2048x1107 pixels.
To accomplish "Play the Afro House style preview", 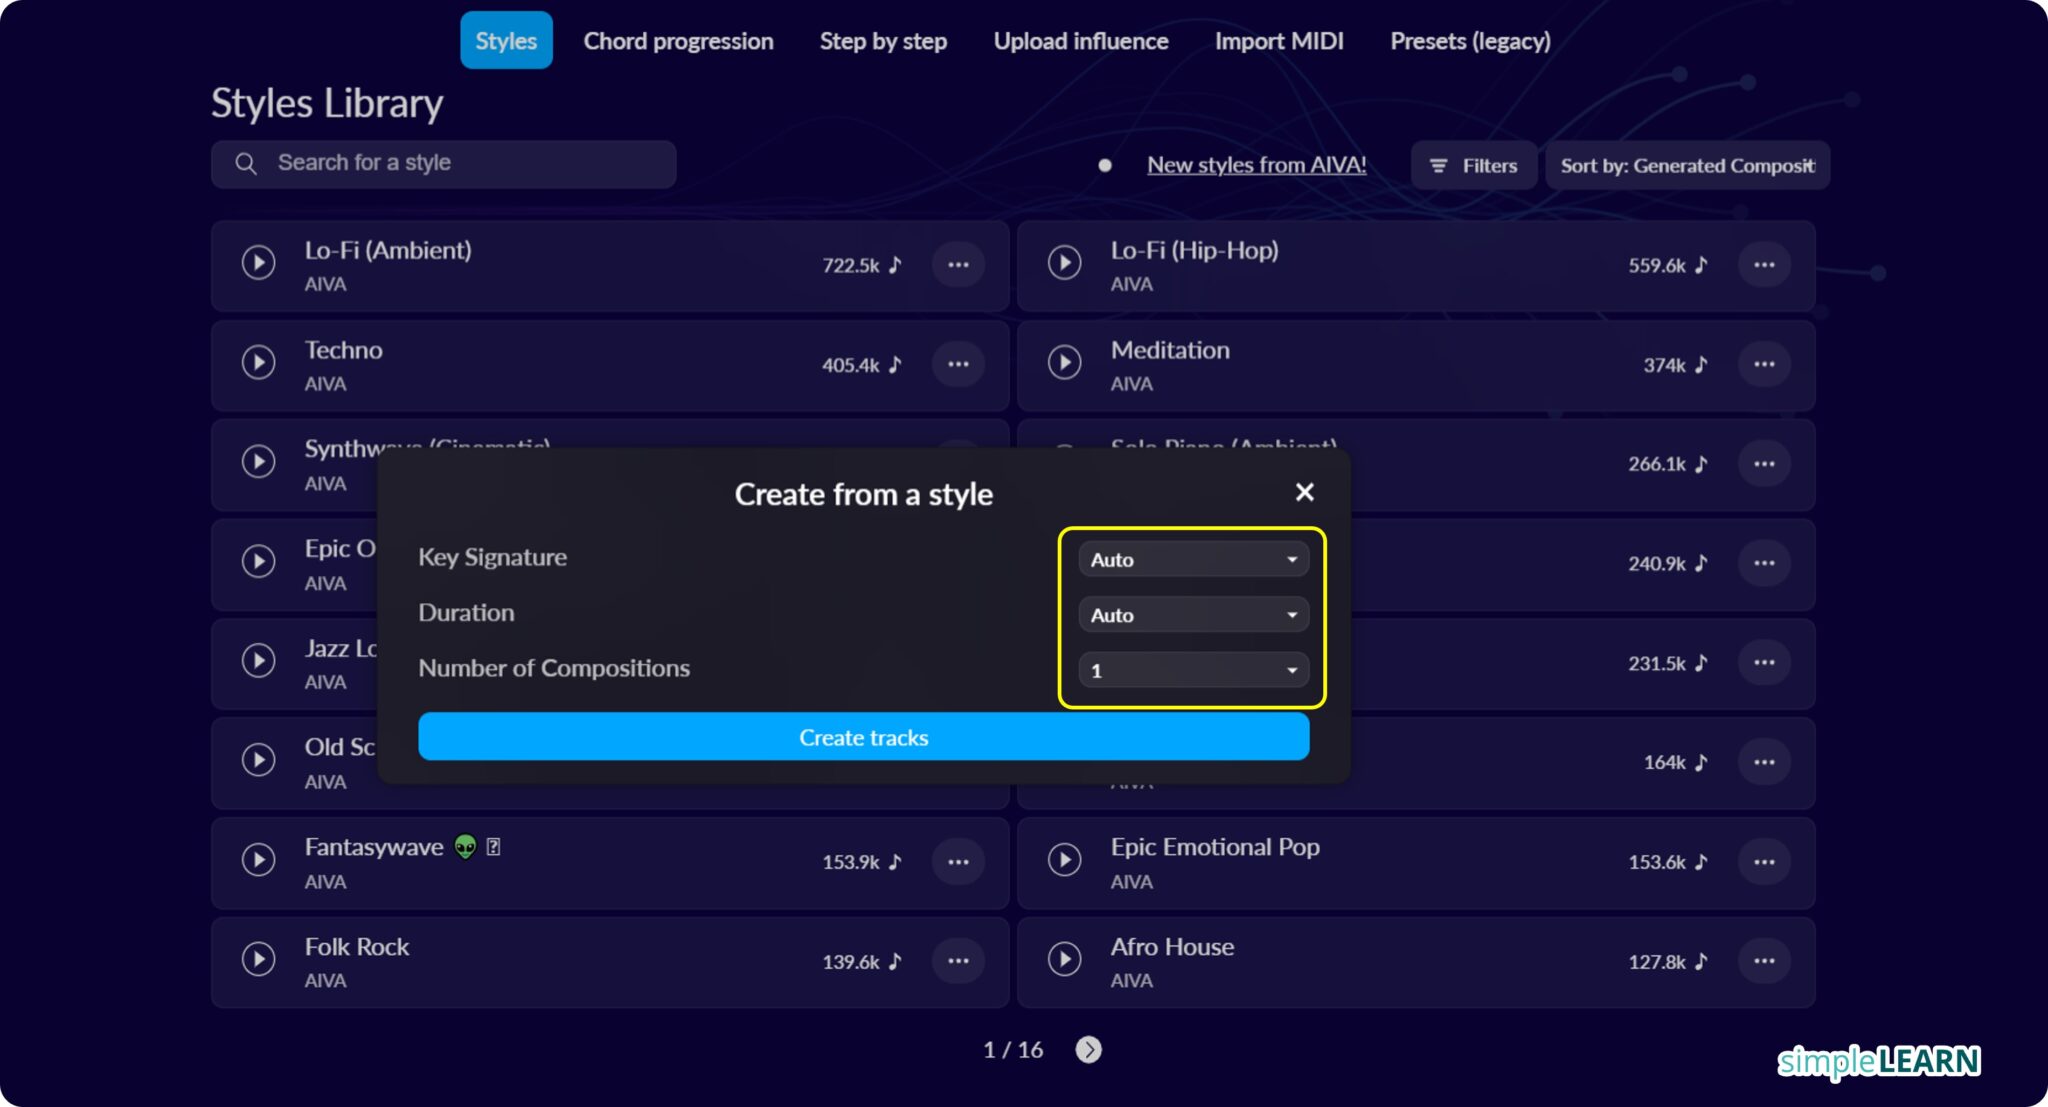I will pyautogui.click(x=1064, y=959).
